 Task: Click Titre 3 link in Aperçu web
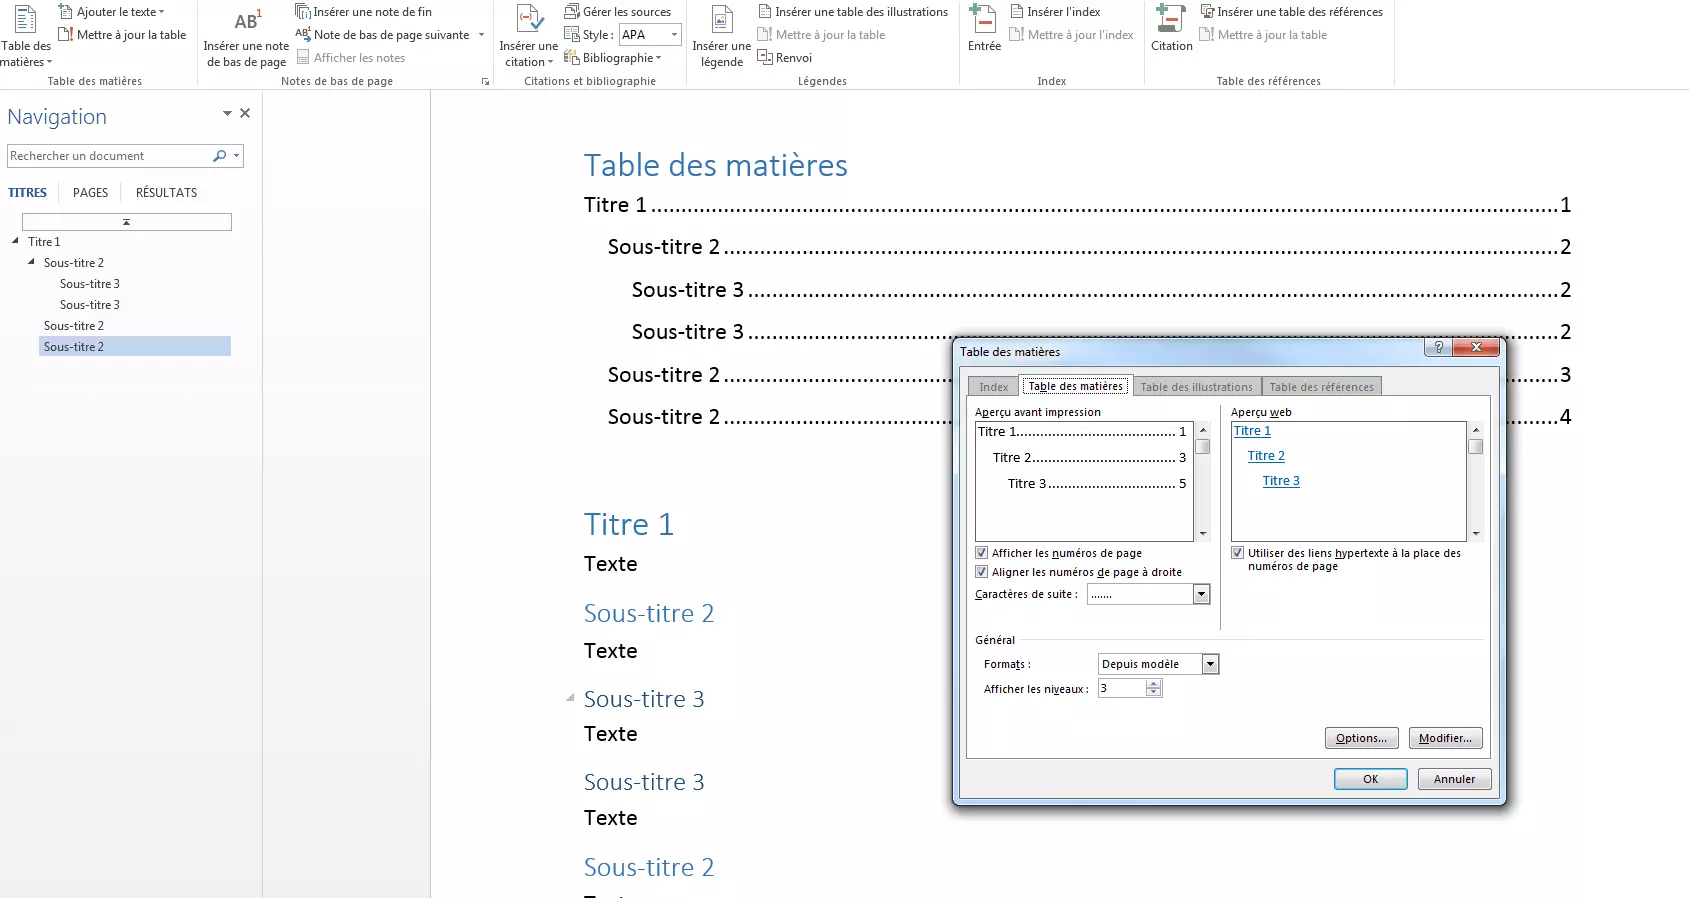[x=1281, y=481]
